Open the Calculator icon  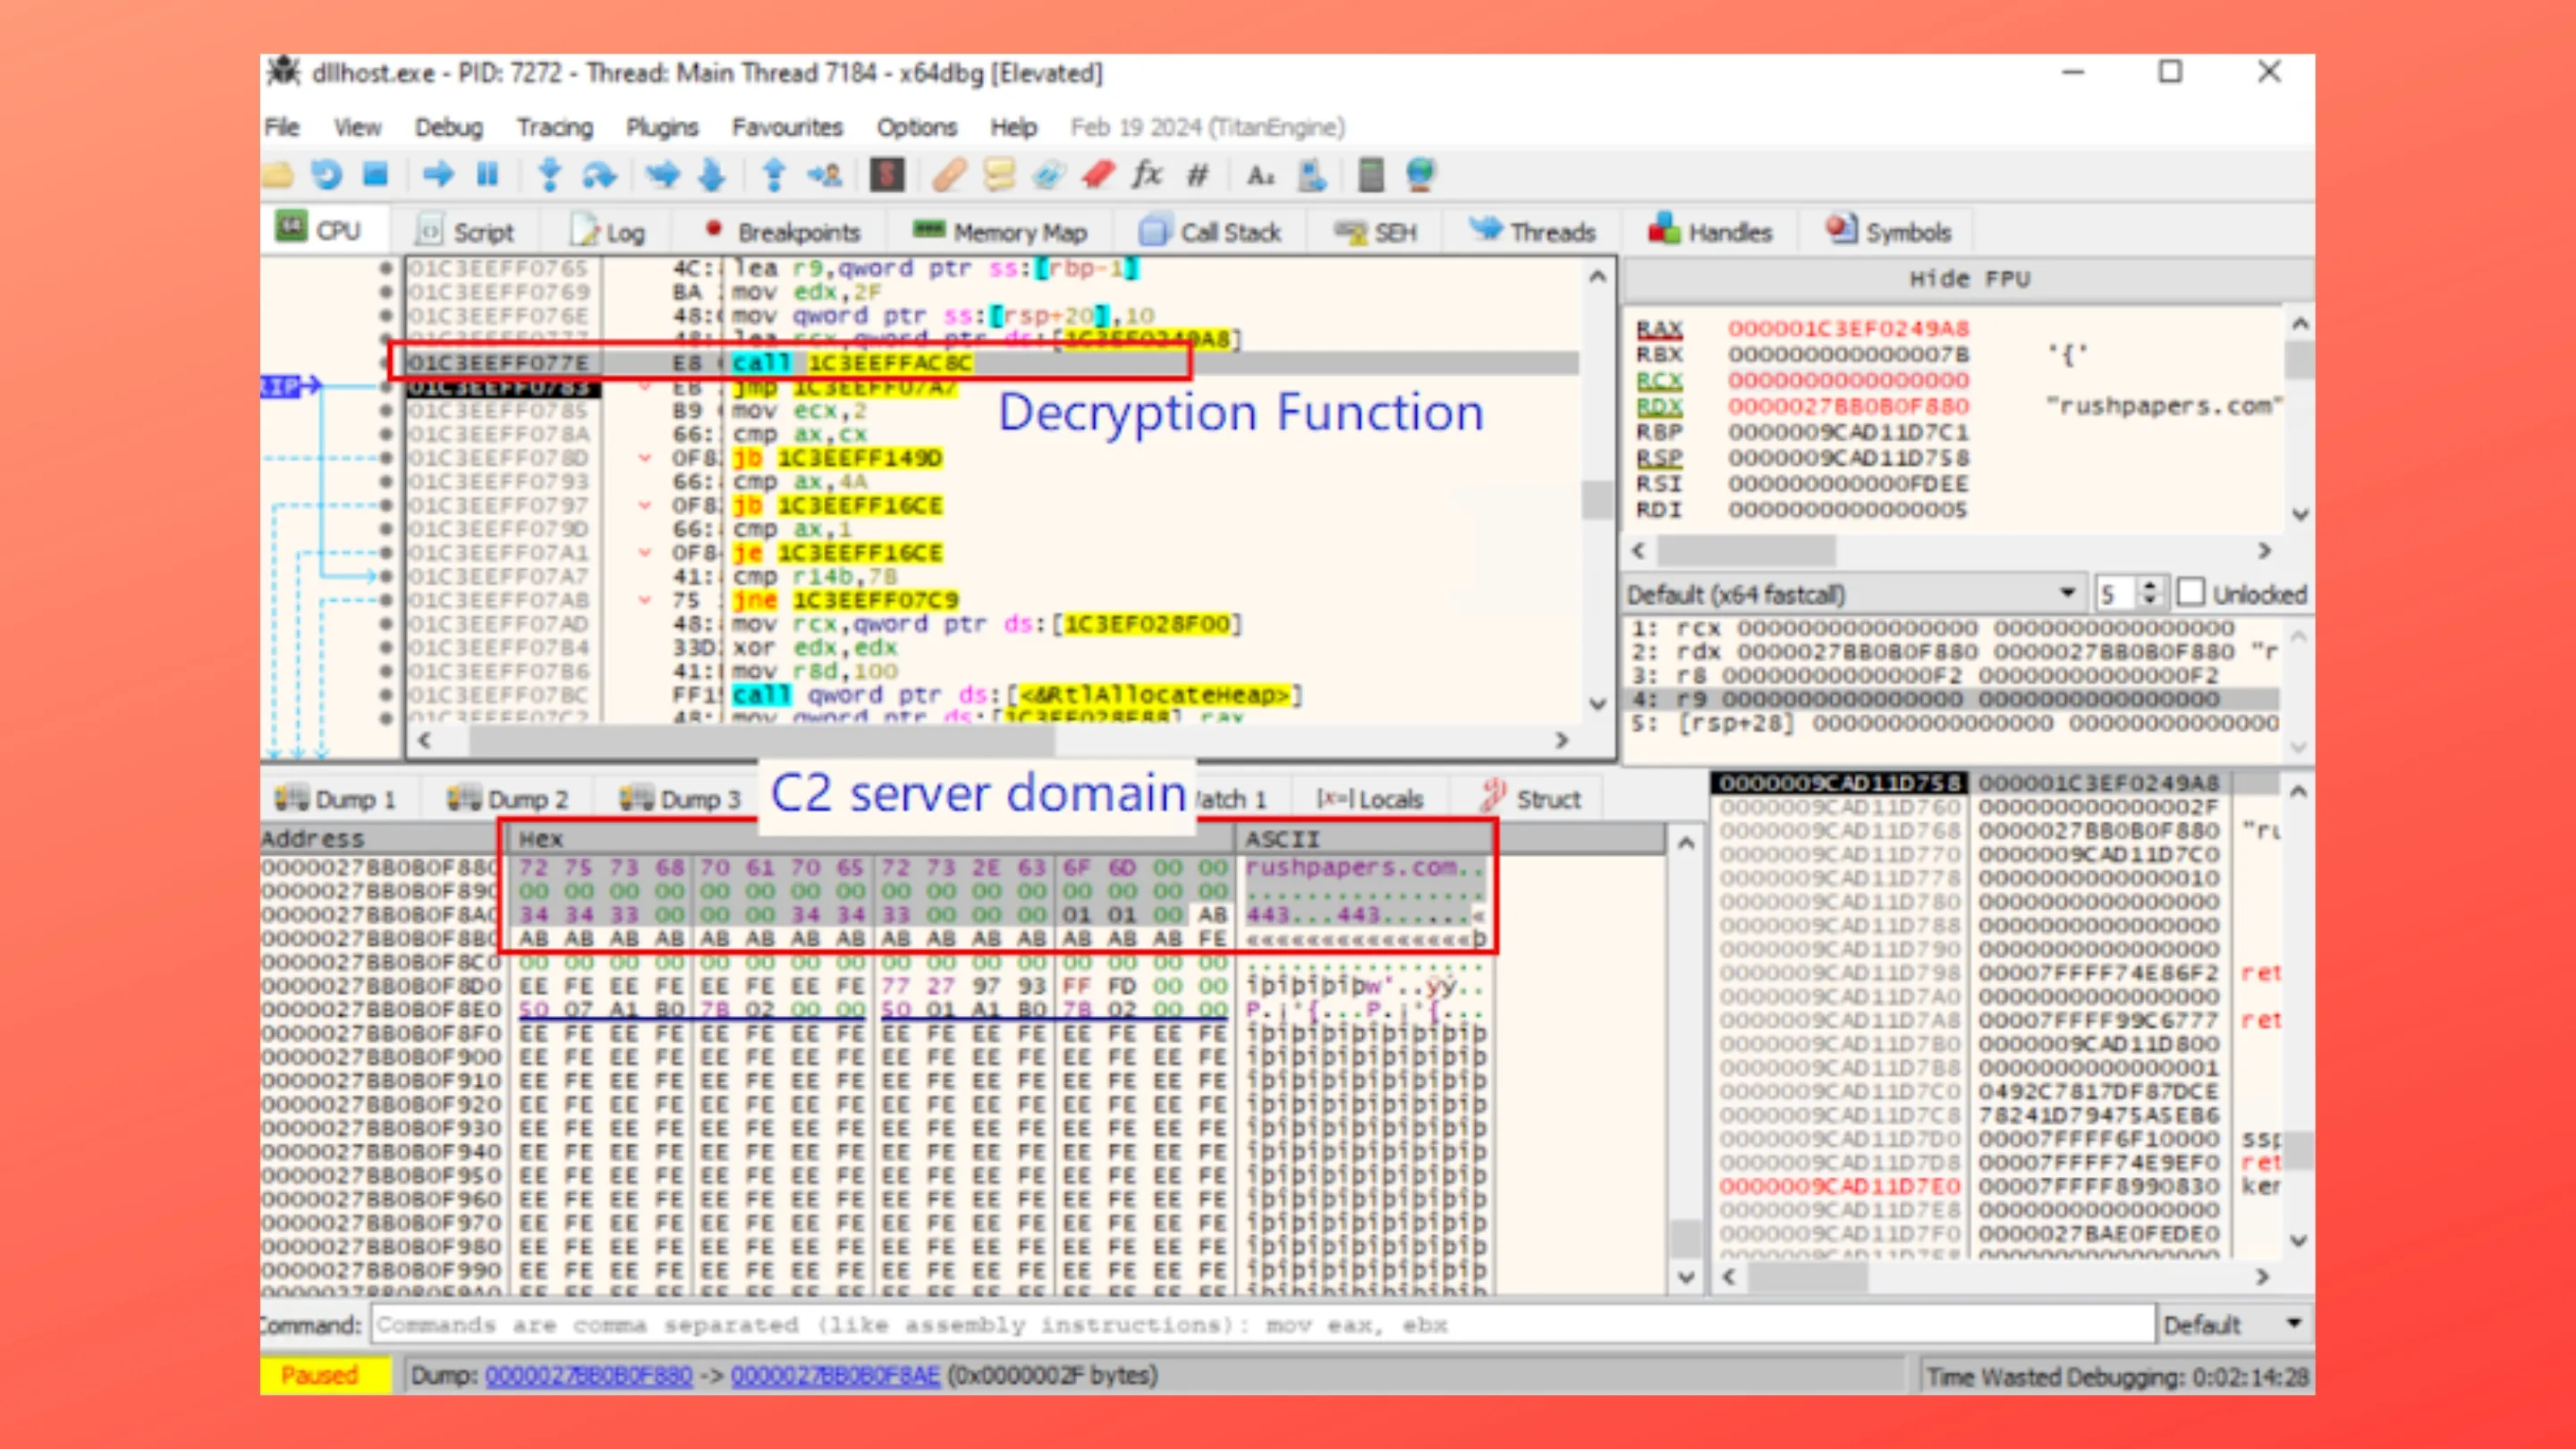coord(1372,175)
